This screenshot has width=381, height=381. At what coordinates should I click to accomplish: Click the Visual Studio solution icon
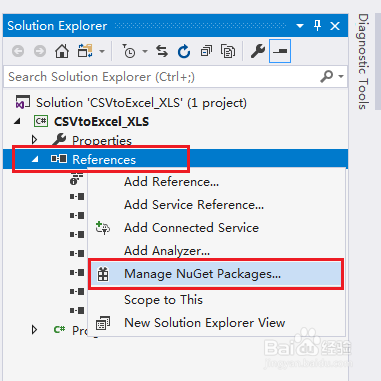coord(23,102)
